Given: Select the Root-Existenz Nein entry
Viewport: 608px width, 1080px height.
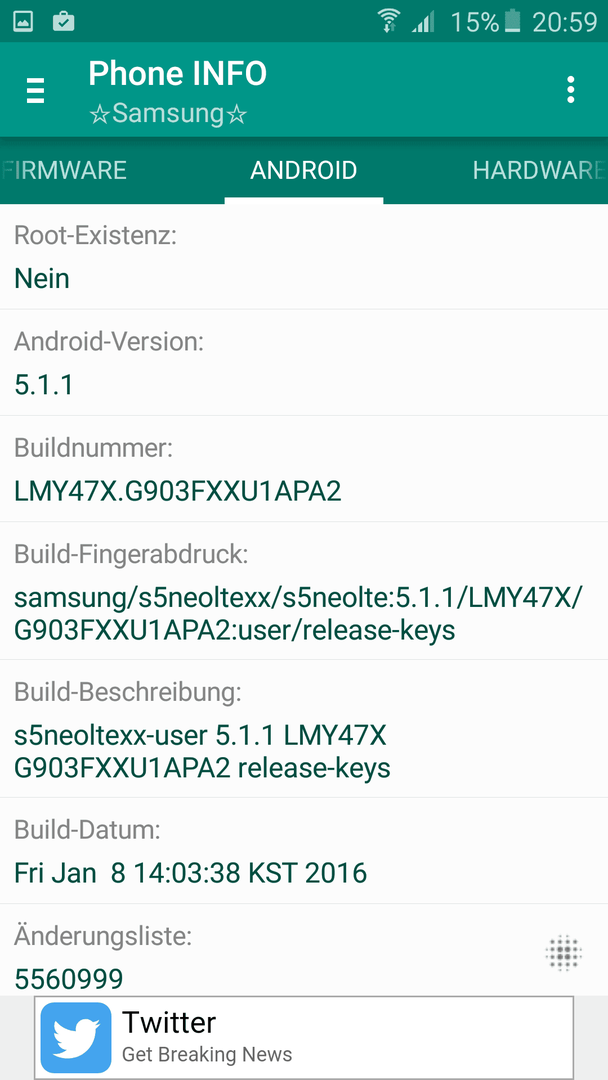Looking at the screenshot, I should pyautogui.click(x=304, y=257).
